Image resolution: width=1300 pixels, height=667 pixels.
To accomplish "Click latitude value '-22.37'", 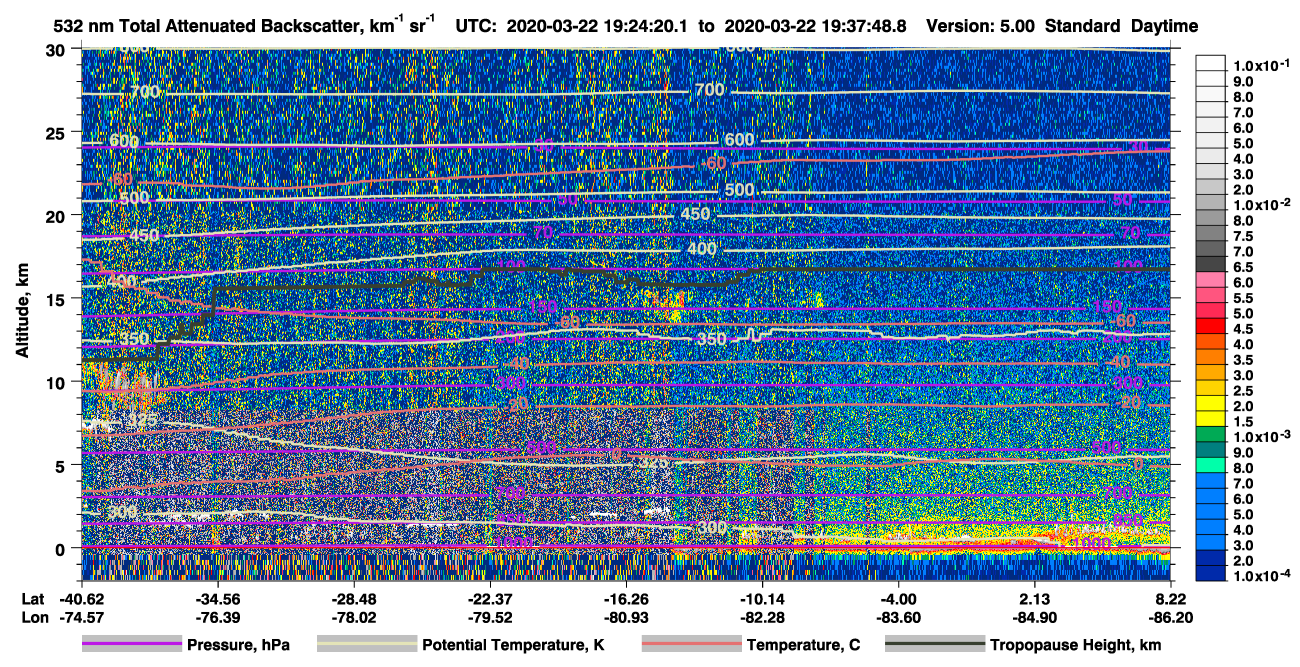I will tap(490, 598).
